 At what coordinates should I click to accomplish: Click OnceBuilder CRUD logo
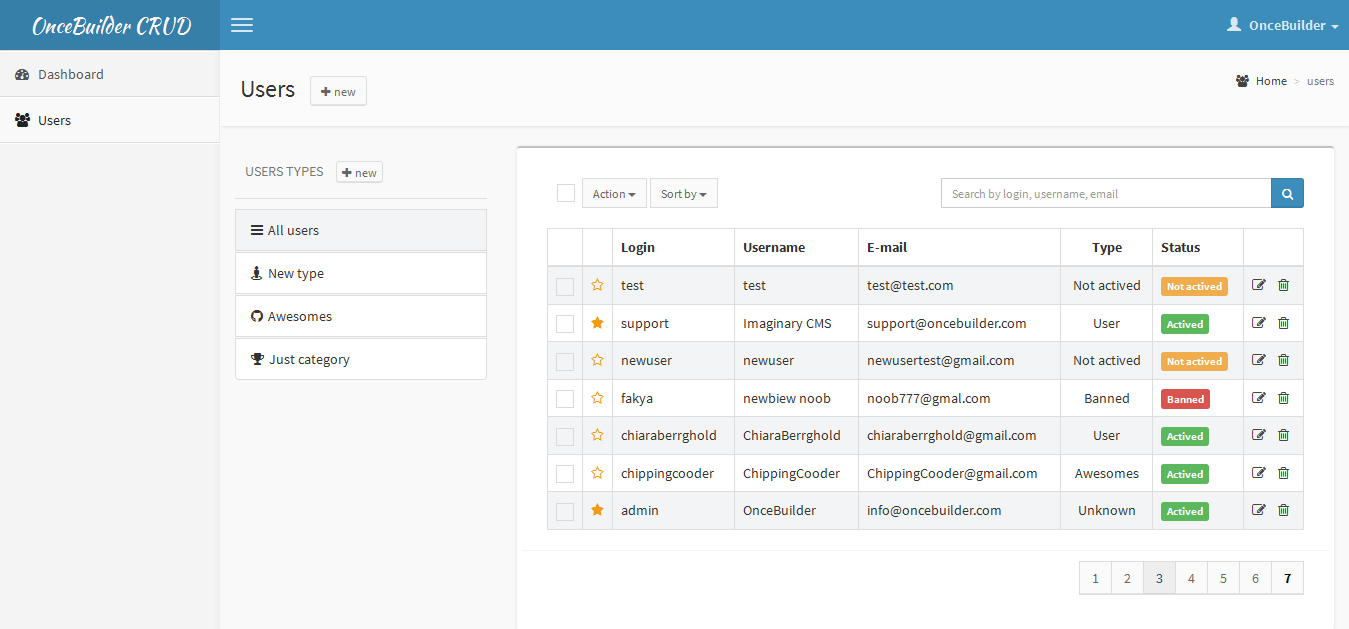tap(111, 26)
